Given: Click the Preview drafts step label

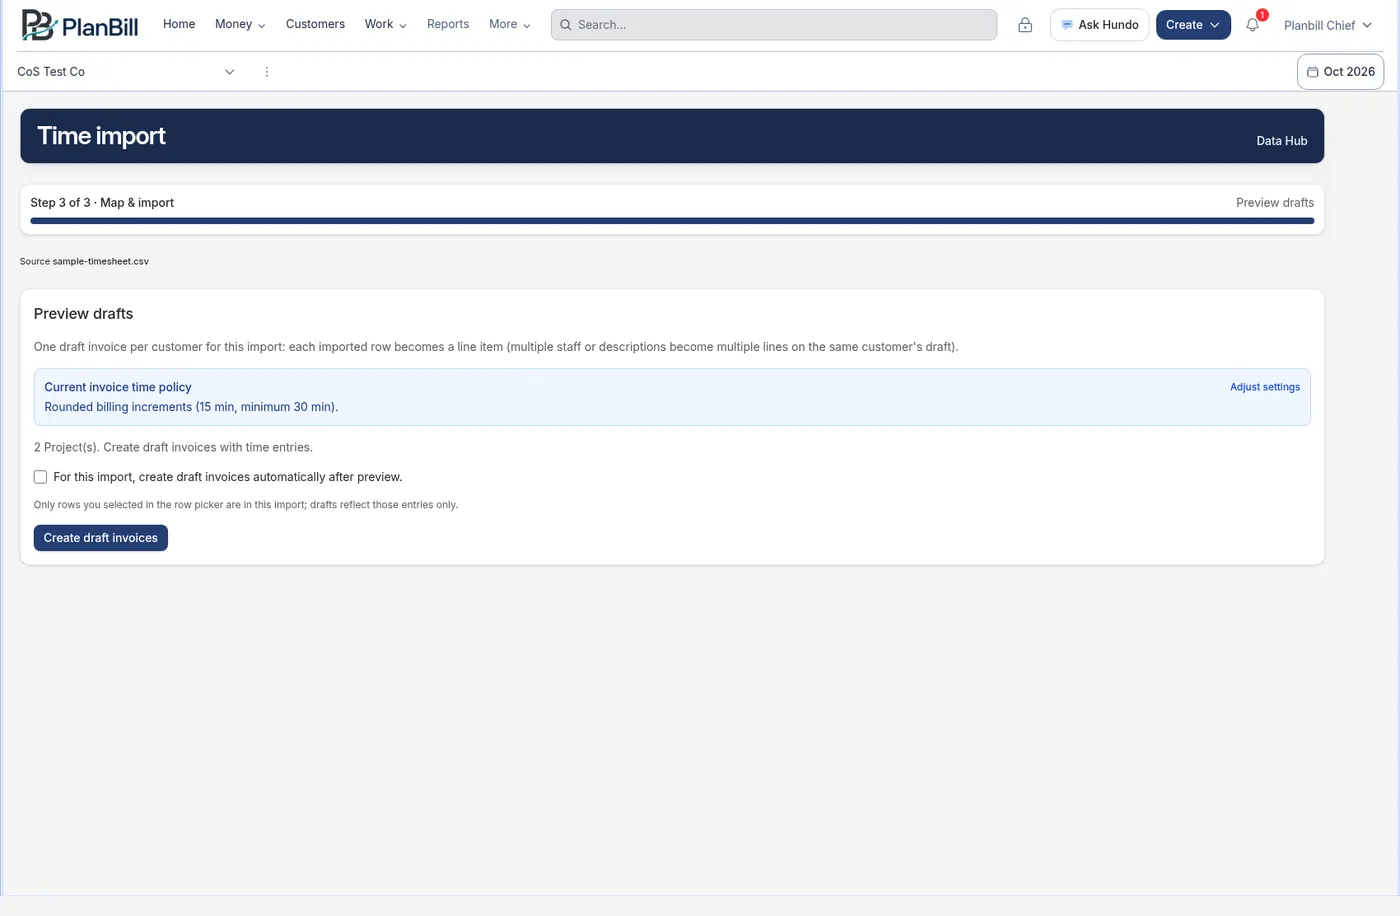Looking at the screenshot, I should point(1275,203).
